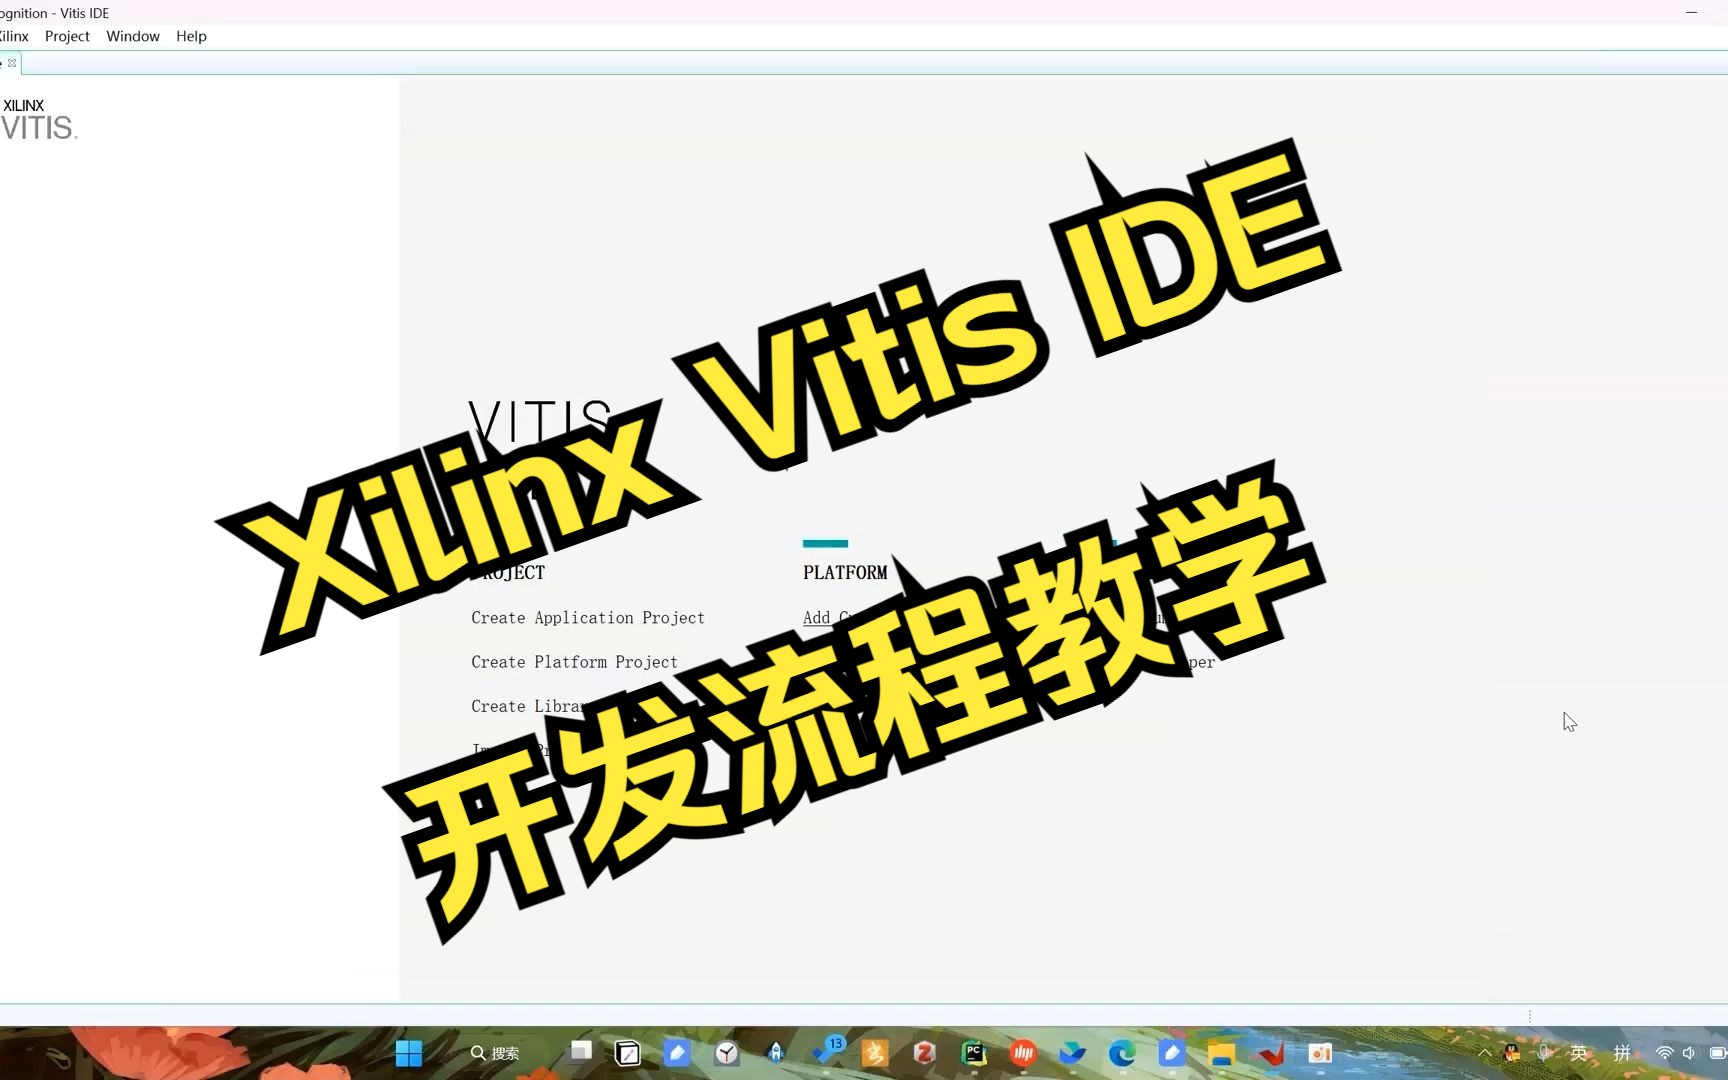
Task: Open the Windows Start menu
Action: click(408, 1053)
